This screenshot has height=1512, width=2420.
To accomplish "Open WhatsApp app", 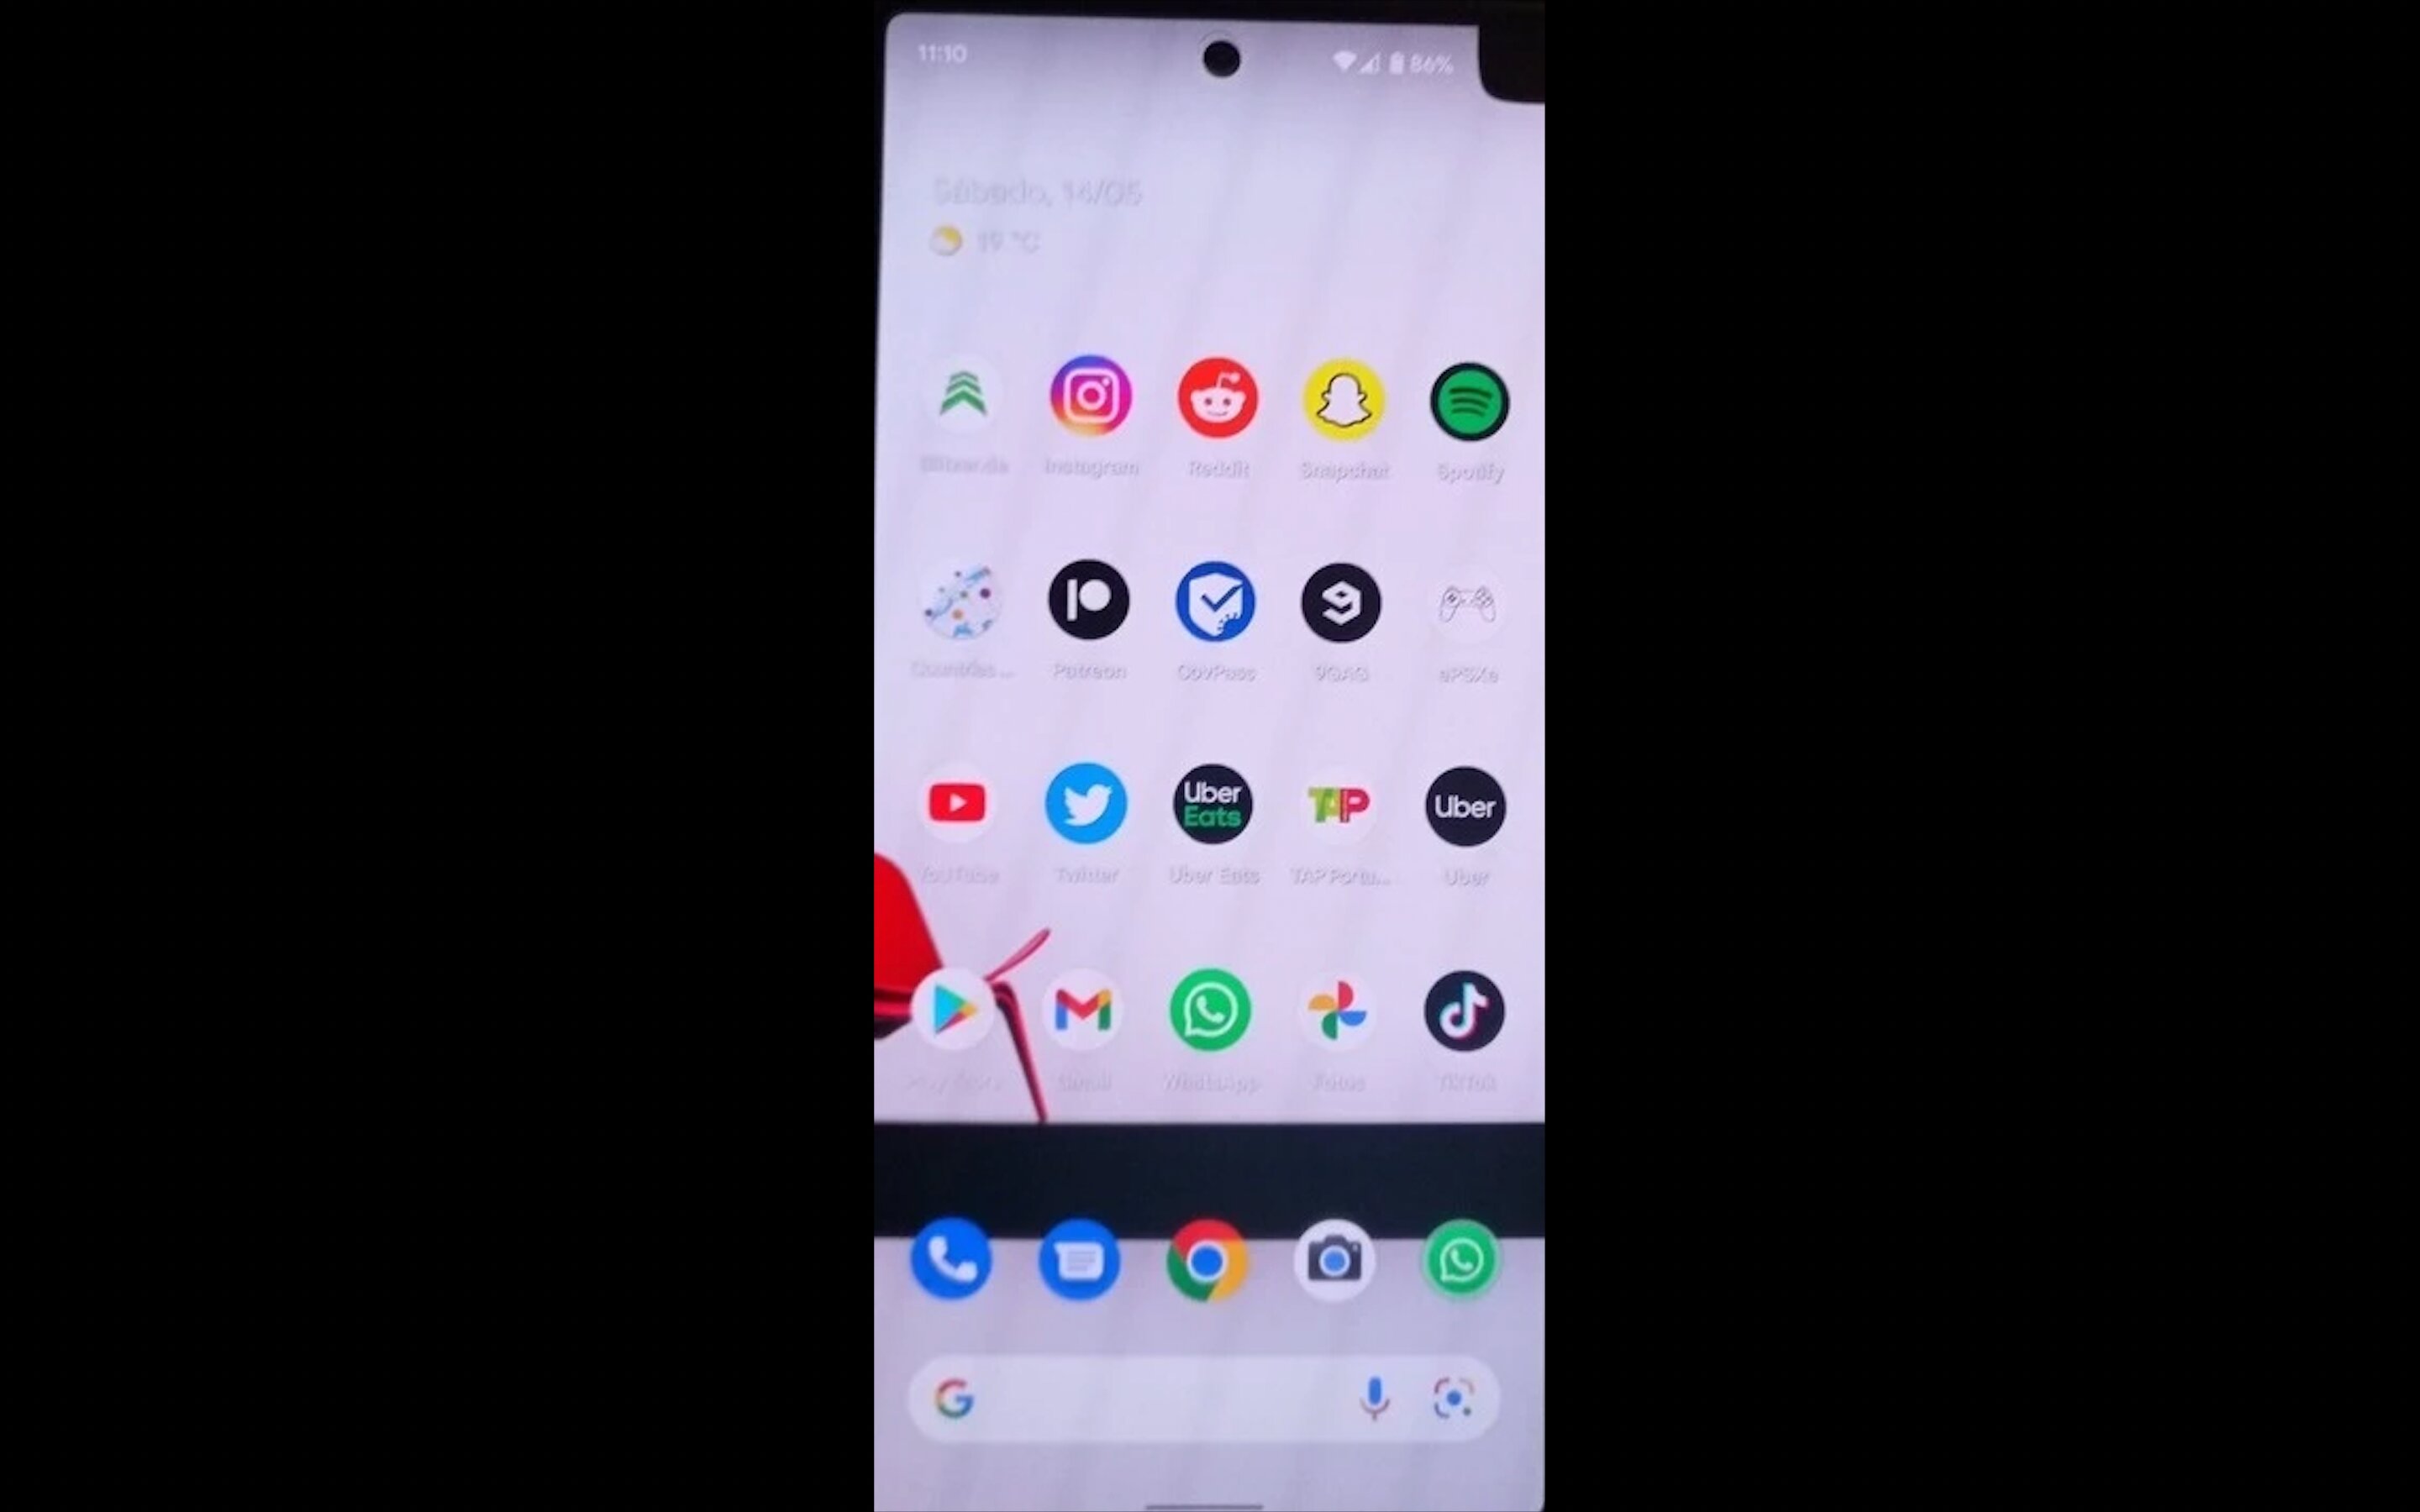I will [x=1213, y=1011].
